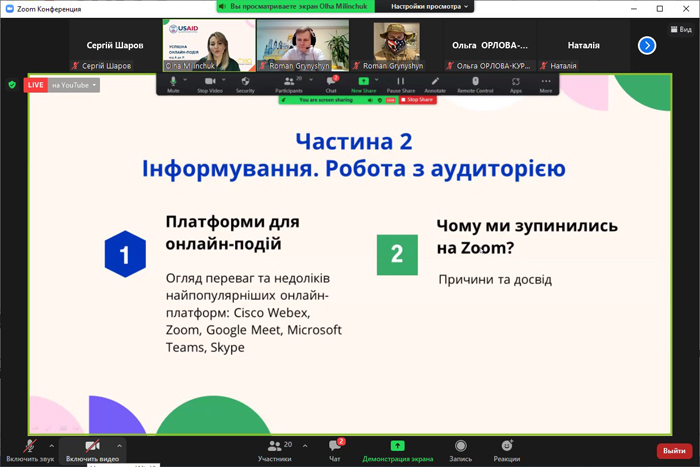This screenshot has width=700, height=467.
Task: Click 'You are screen sharing' green bar
Action: [326, 100]
